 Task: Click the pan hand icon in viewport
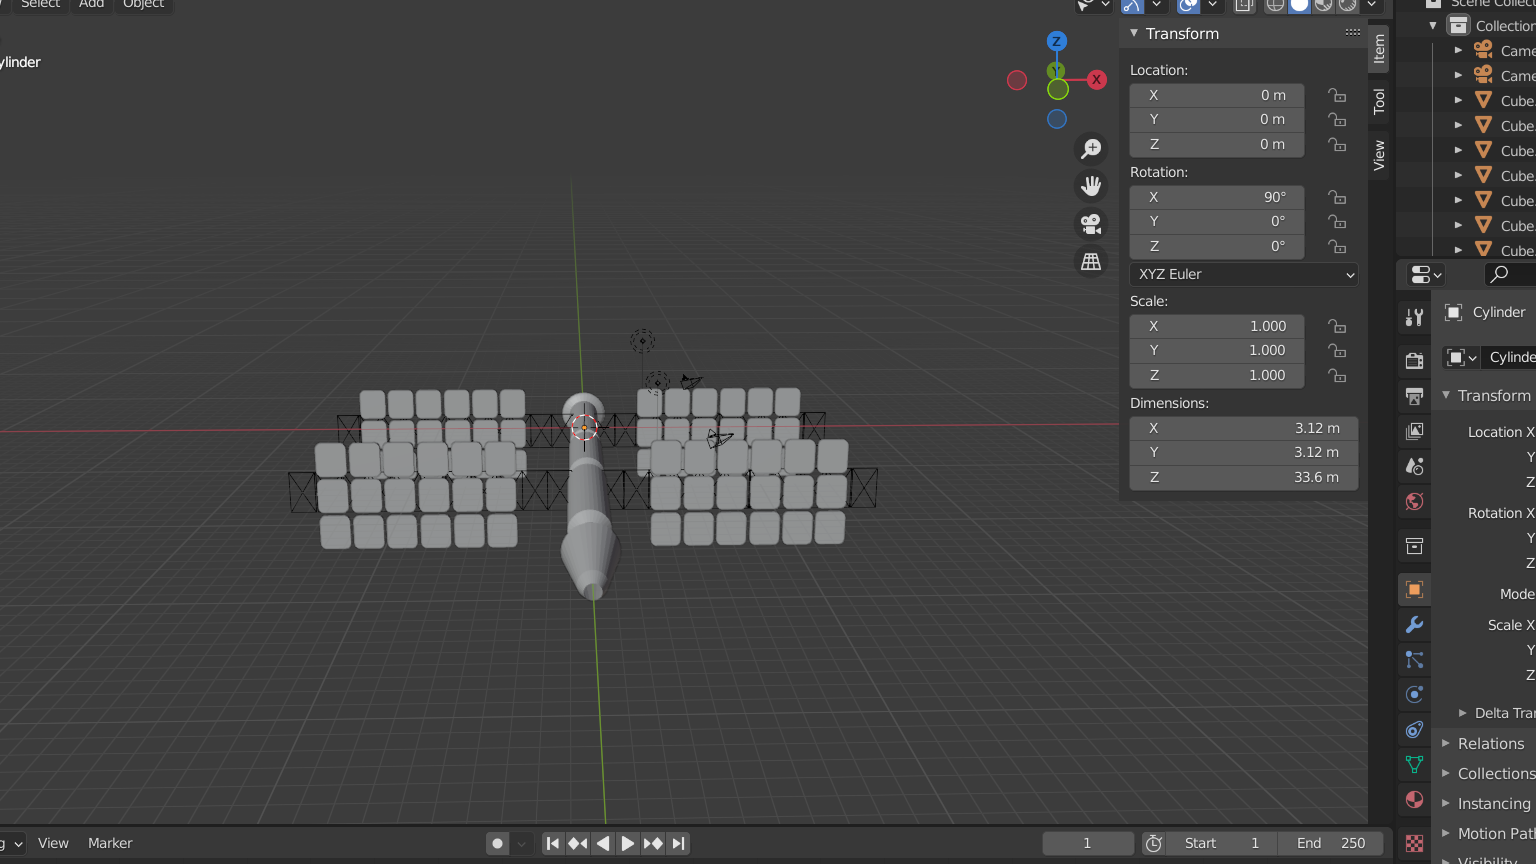pyautogui.click(x=1091, y=186)
